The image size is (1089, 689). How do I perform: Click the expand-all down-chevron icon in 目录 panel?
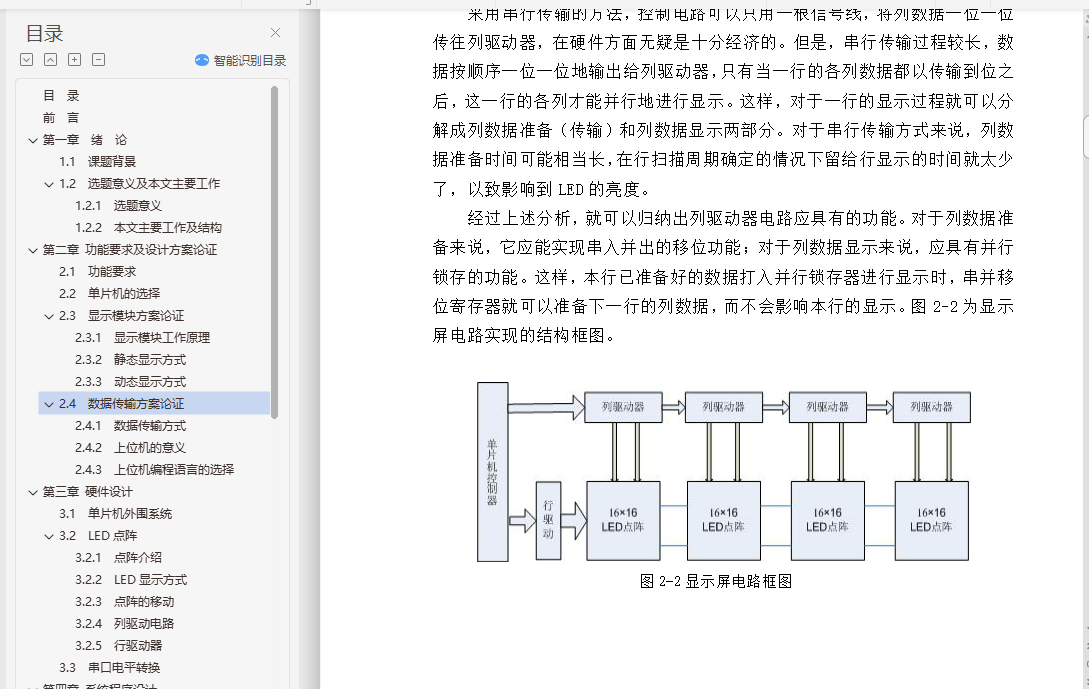(x=26, y=60)
